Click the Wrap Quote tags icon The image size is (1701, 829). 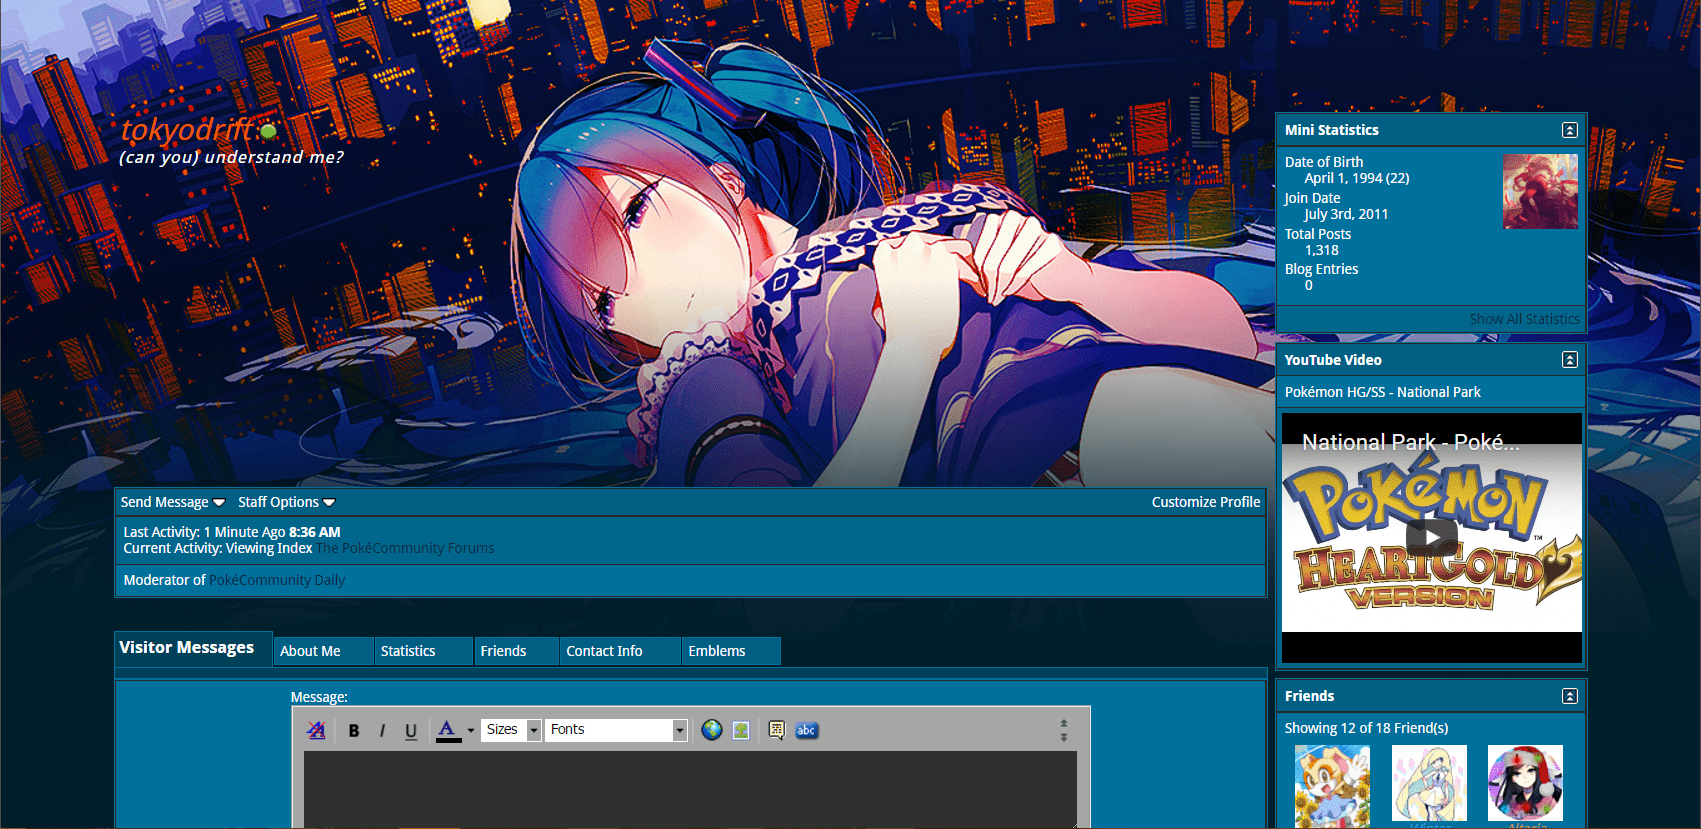777,730
